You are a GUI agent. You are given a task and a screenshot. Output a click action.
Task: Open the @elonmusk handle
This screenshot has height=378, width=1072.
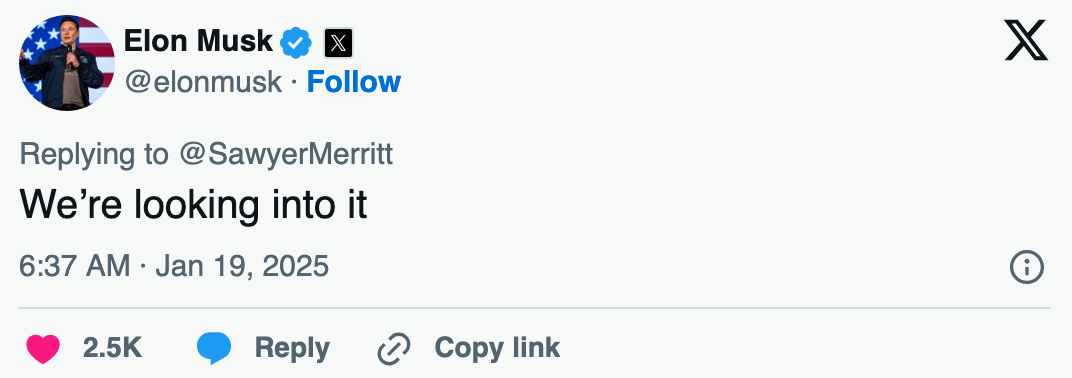(x=203, y=82)
